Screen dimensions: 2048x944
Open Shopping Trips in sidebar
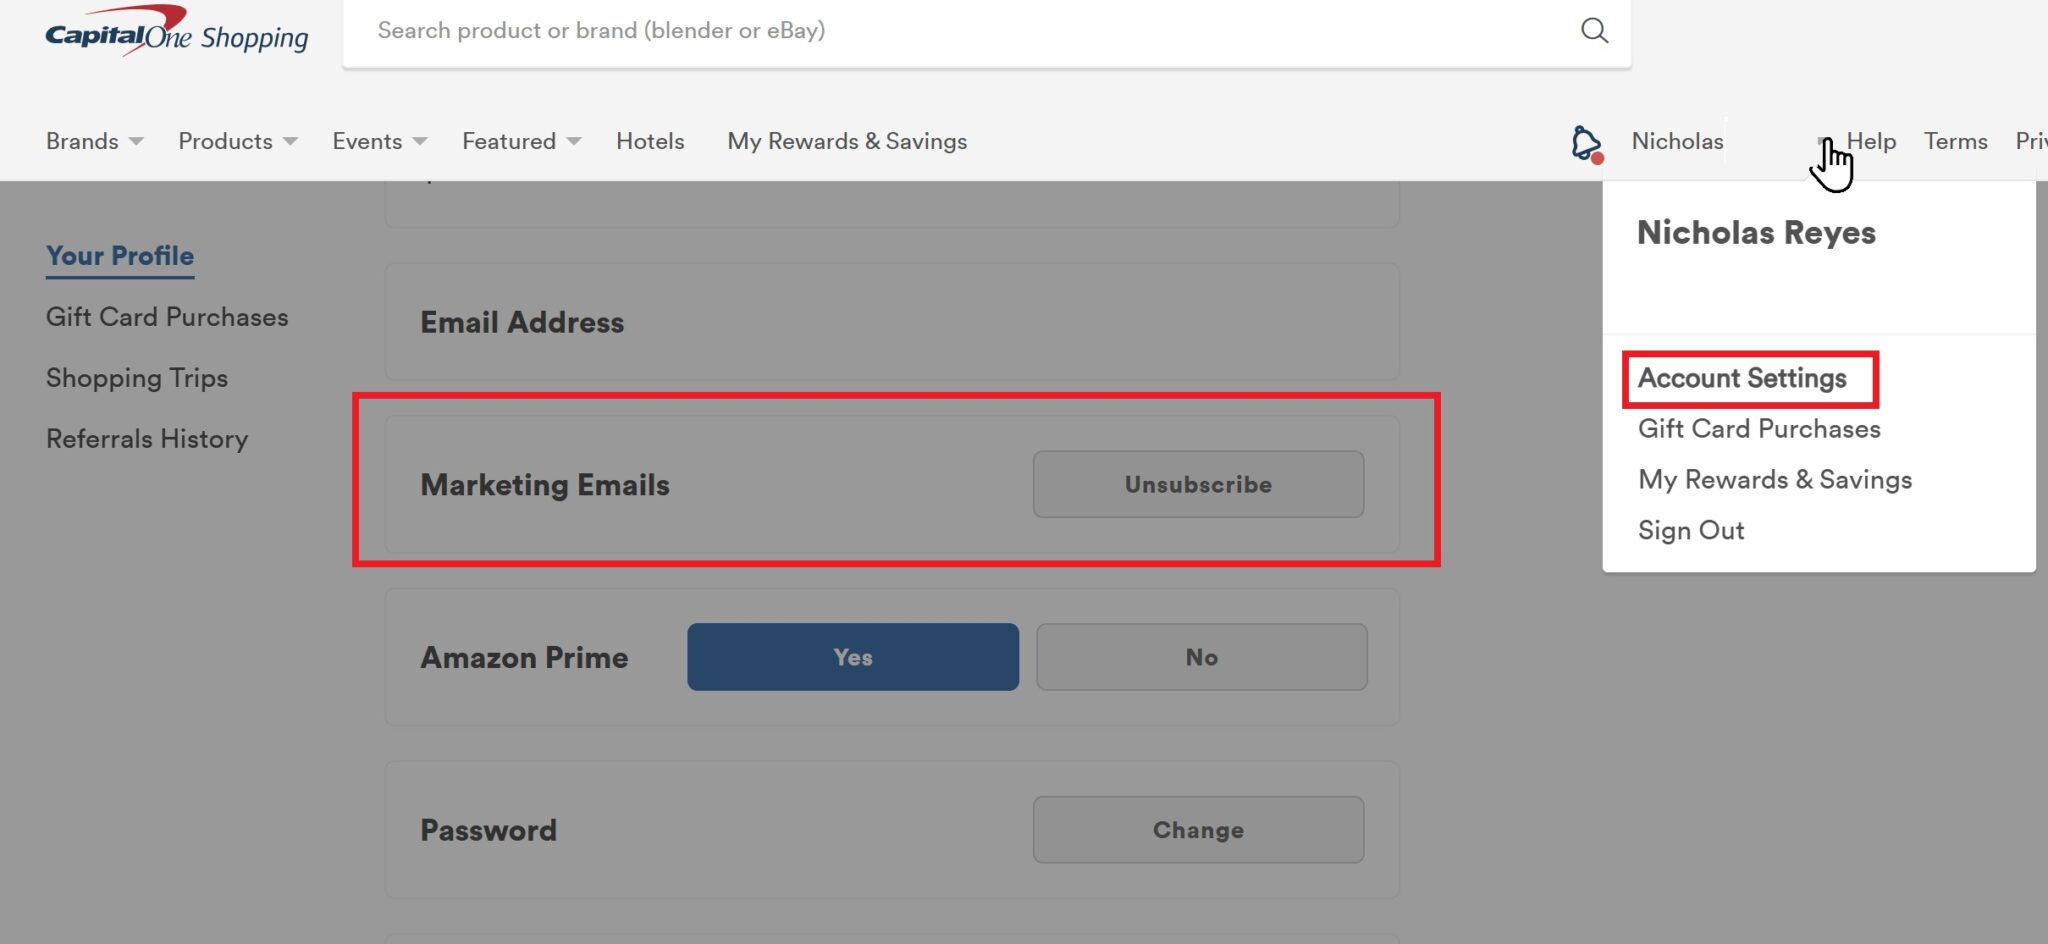pyautogui.click(x=137, y=378)
